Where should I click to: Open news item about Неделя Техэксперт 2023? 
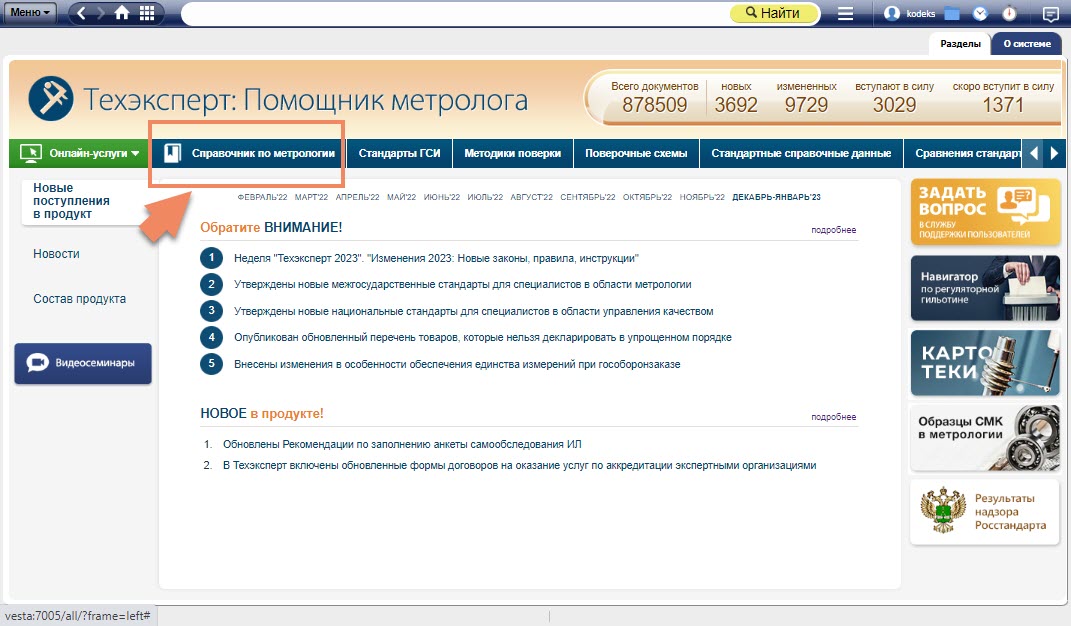coord(436,258)
